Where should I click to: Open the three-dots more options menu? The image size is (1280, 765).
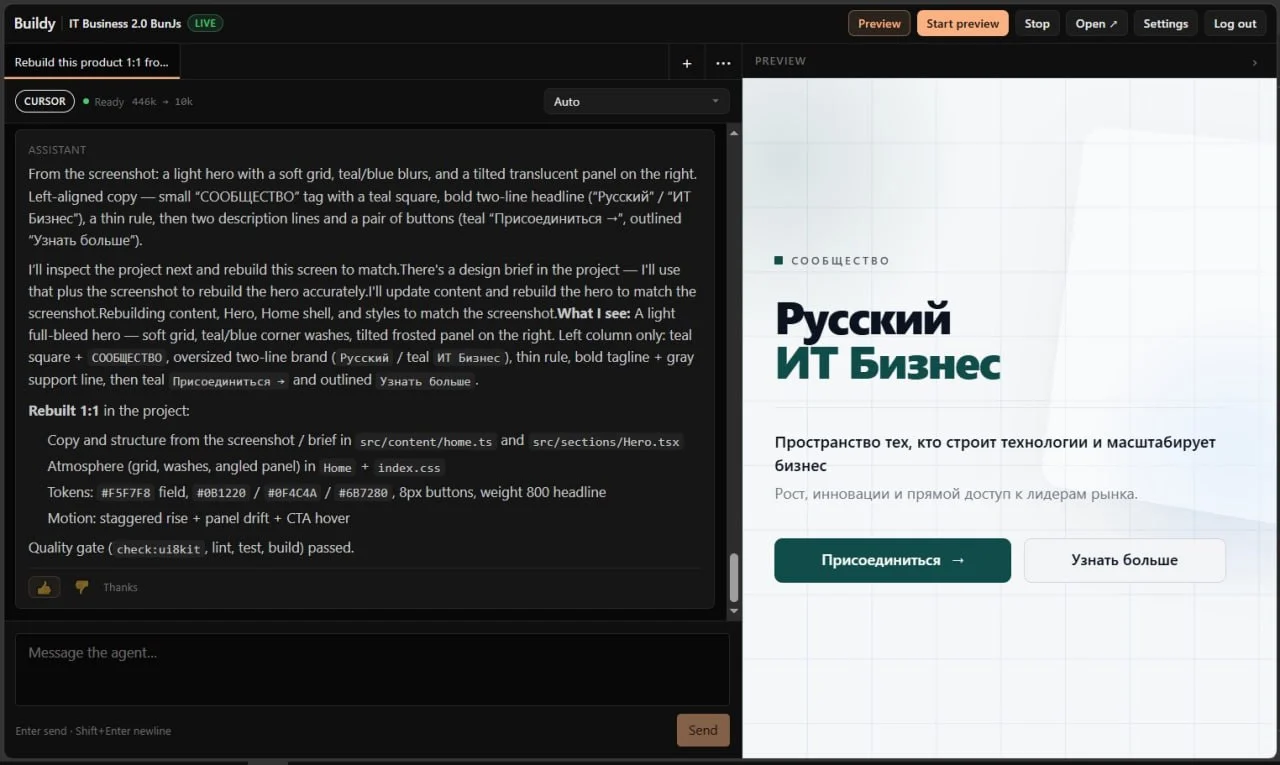pyautogui.click(x=723, y=63)
